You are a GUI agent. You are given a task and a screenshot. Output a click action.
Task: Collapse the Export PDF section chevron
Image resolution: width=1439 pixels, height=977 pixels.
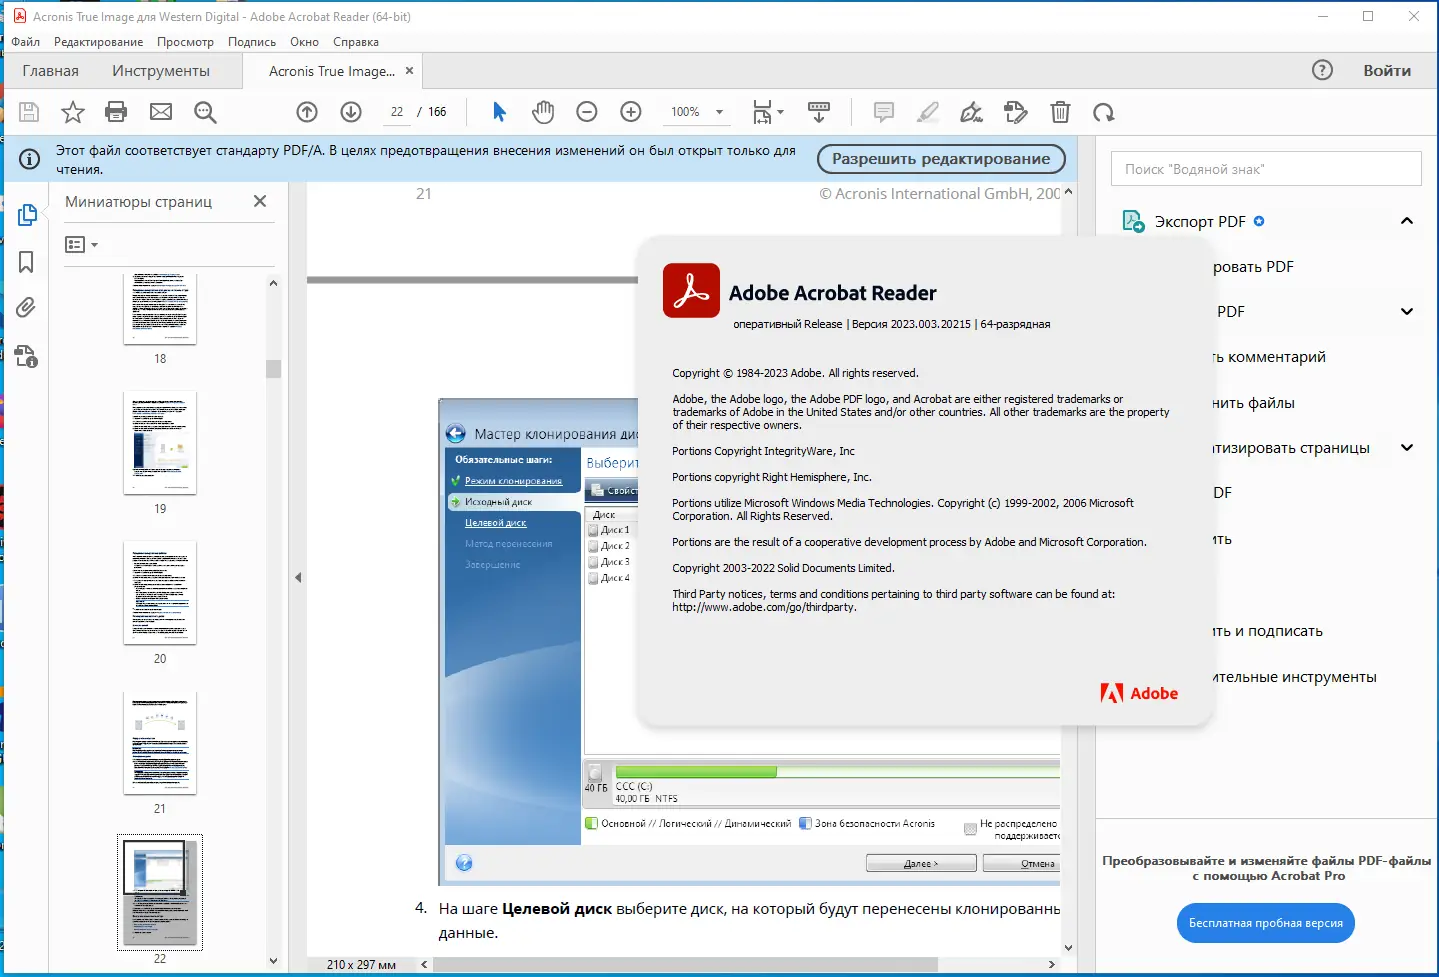point(1407,221)
